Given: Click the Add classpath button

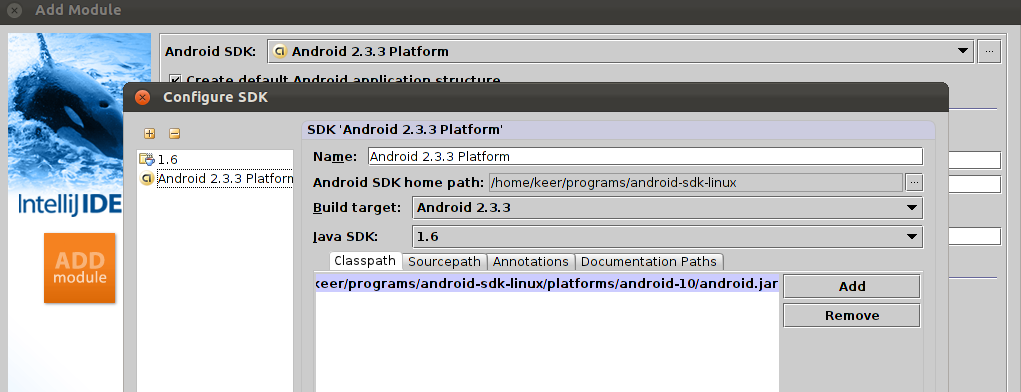Looking at the screenshot, I should click(852, 287).
